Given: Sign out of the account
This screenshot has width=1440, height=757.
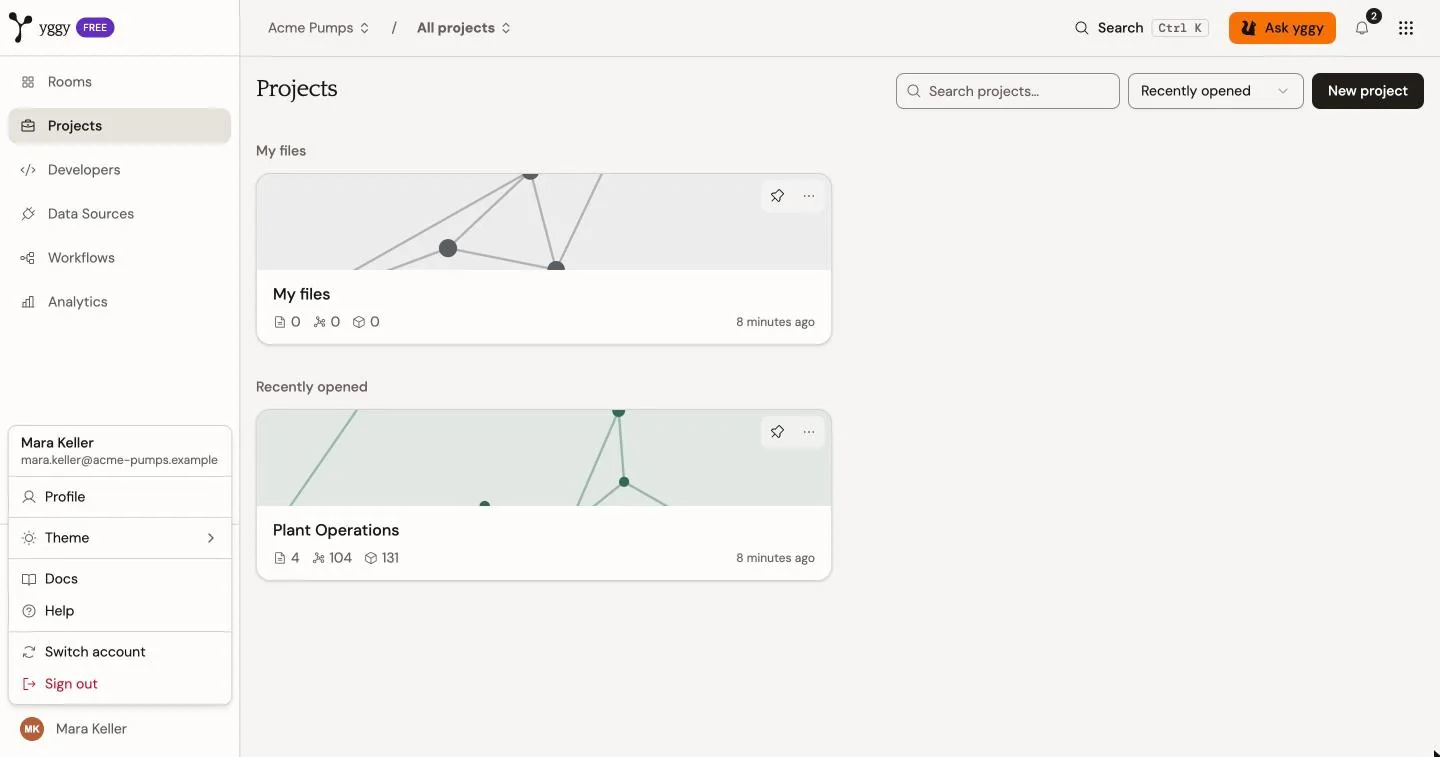Looking at the screenshot, I should (x=120, y=684).
